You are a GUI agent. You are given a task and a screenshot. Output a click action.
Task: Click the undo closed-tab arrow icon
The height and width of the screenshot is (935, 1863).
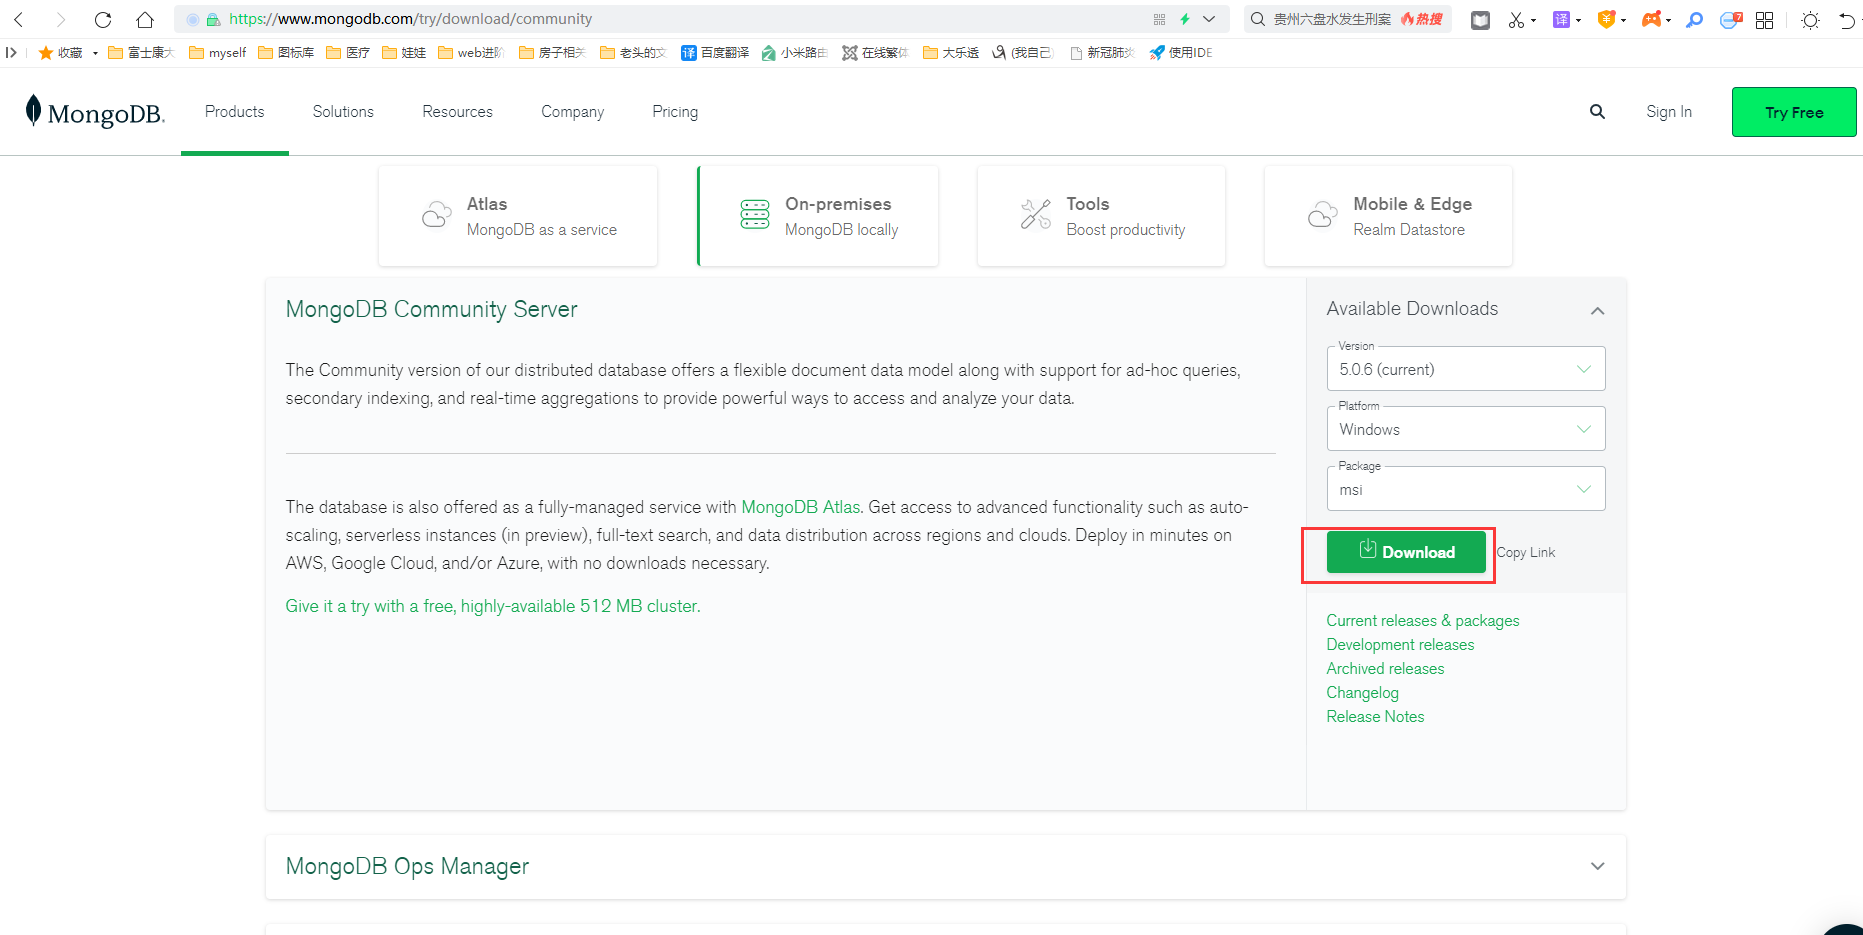(1846, 20)
